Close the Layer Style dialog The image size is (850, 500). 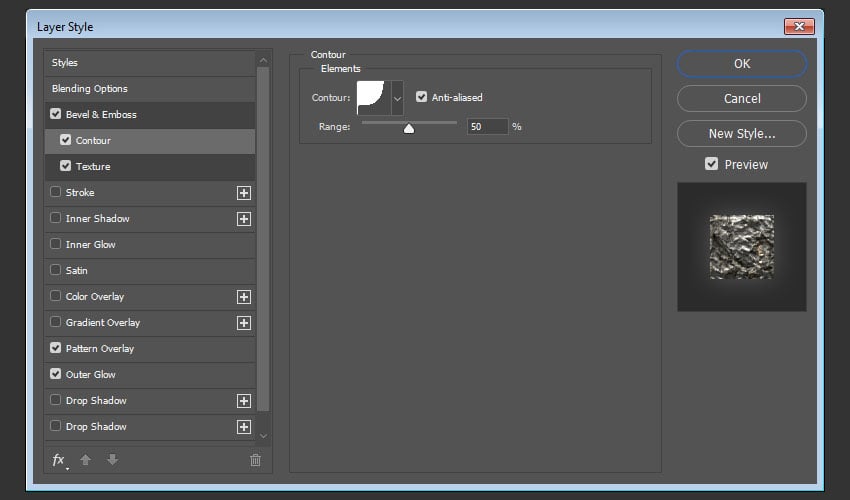coord(799,26)
